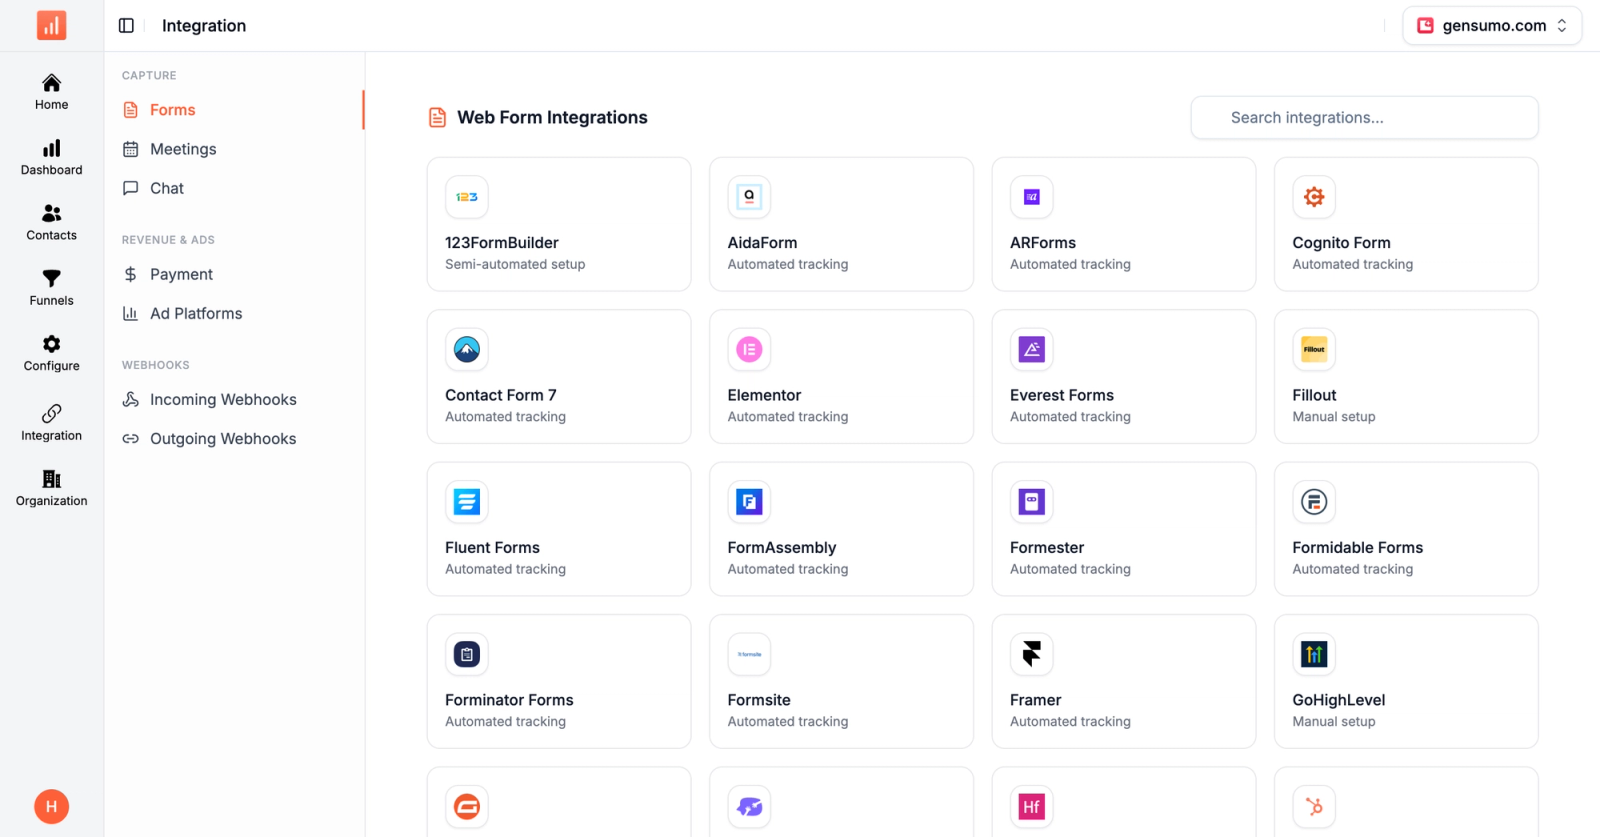Click the orange G logo in bottom row
This screenshot has height=837, width=1600.
[467, 807]
